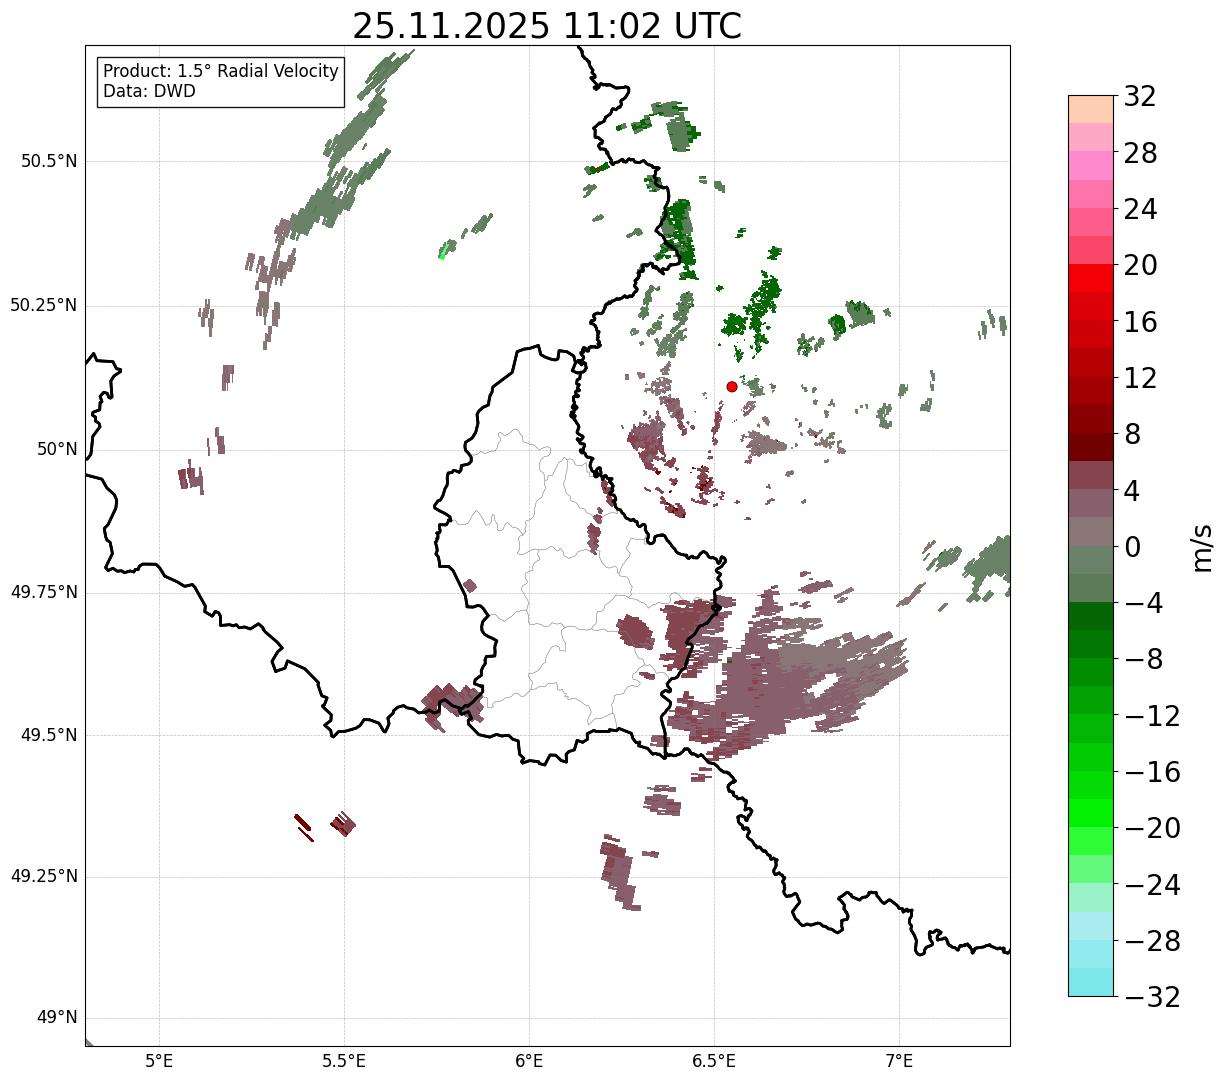Click the colorbar tick label 28

[1140, 153]
